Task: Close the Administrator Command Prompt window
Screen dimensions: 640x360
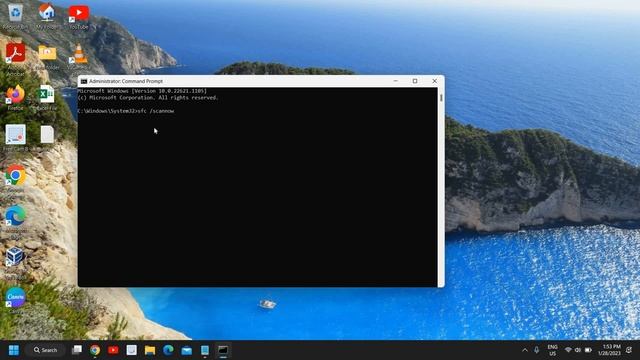Action: pos(435,81)
